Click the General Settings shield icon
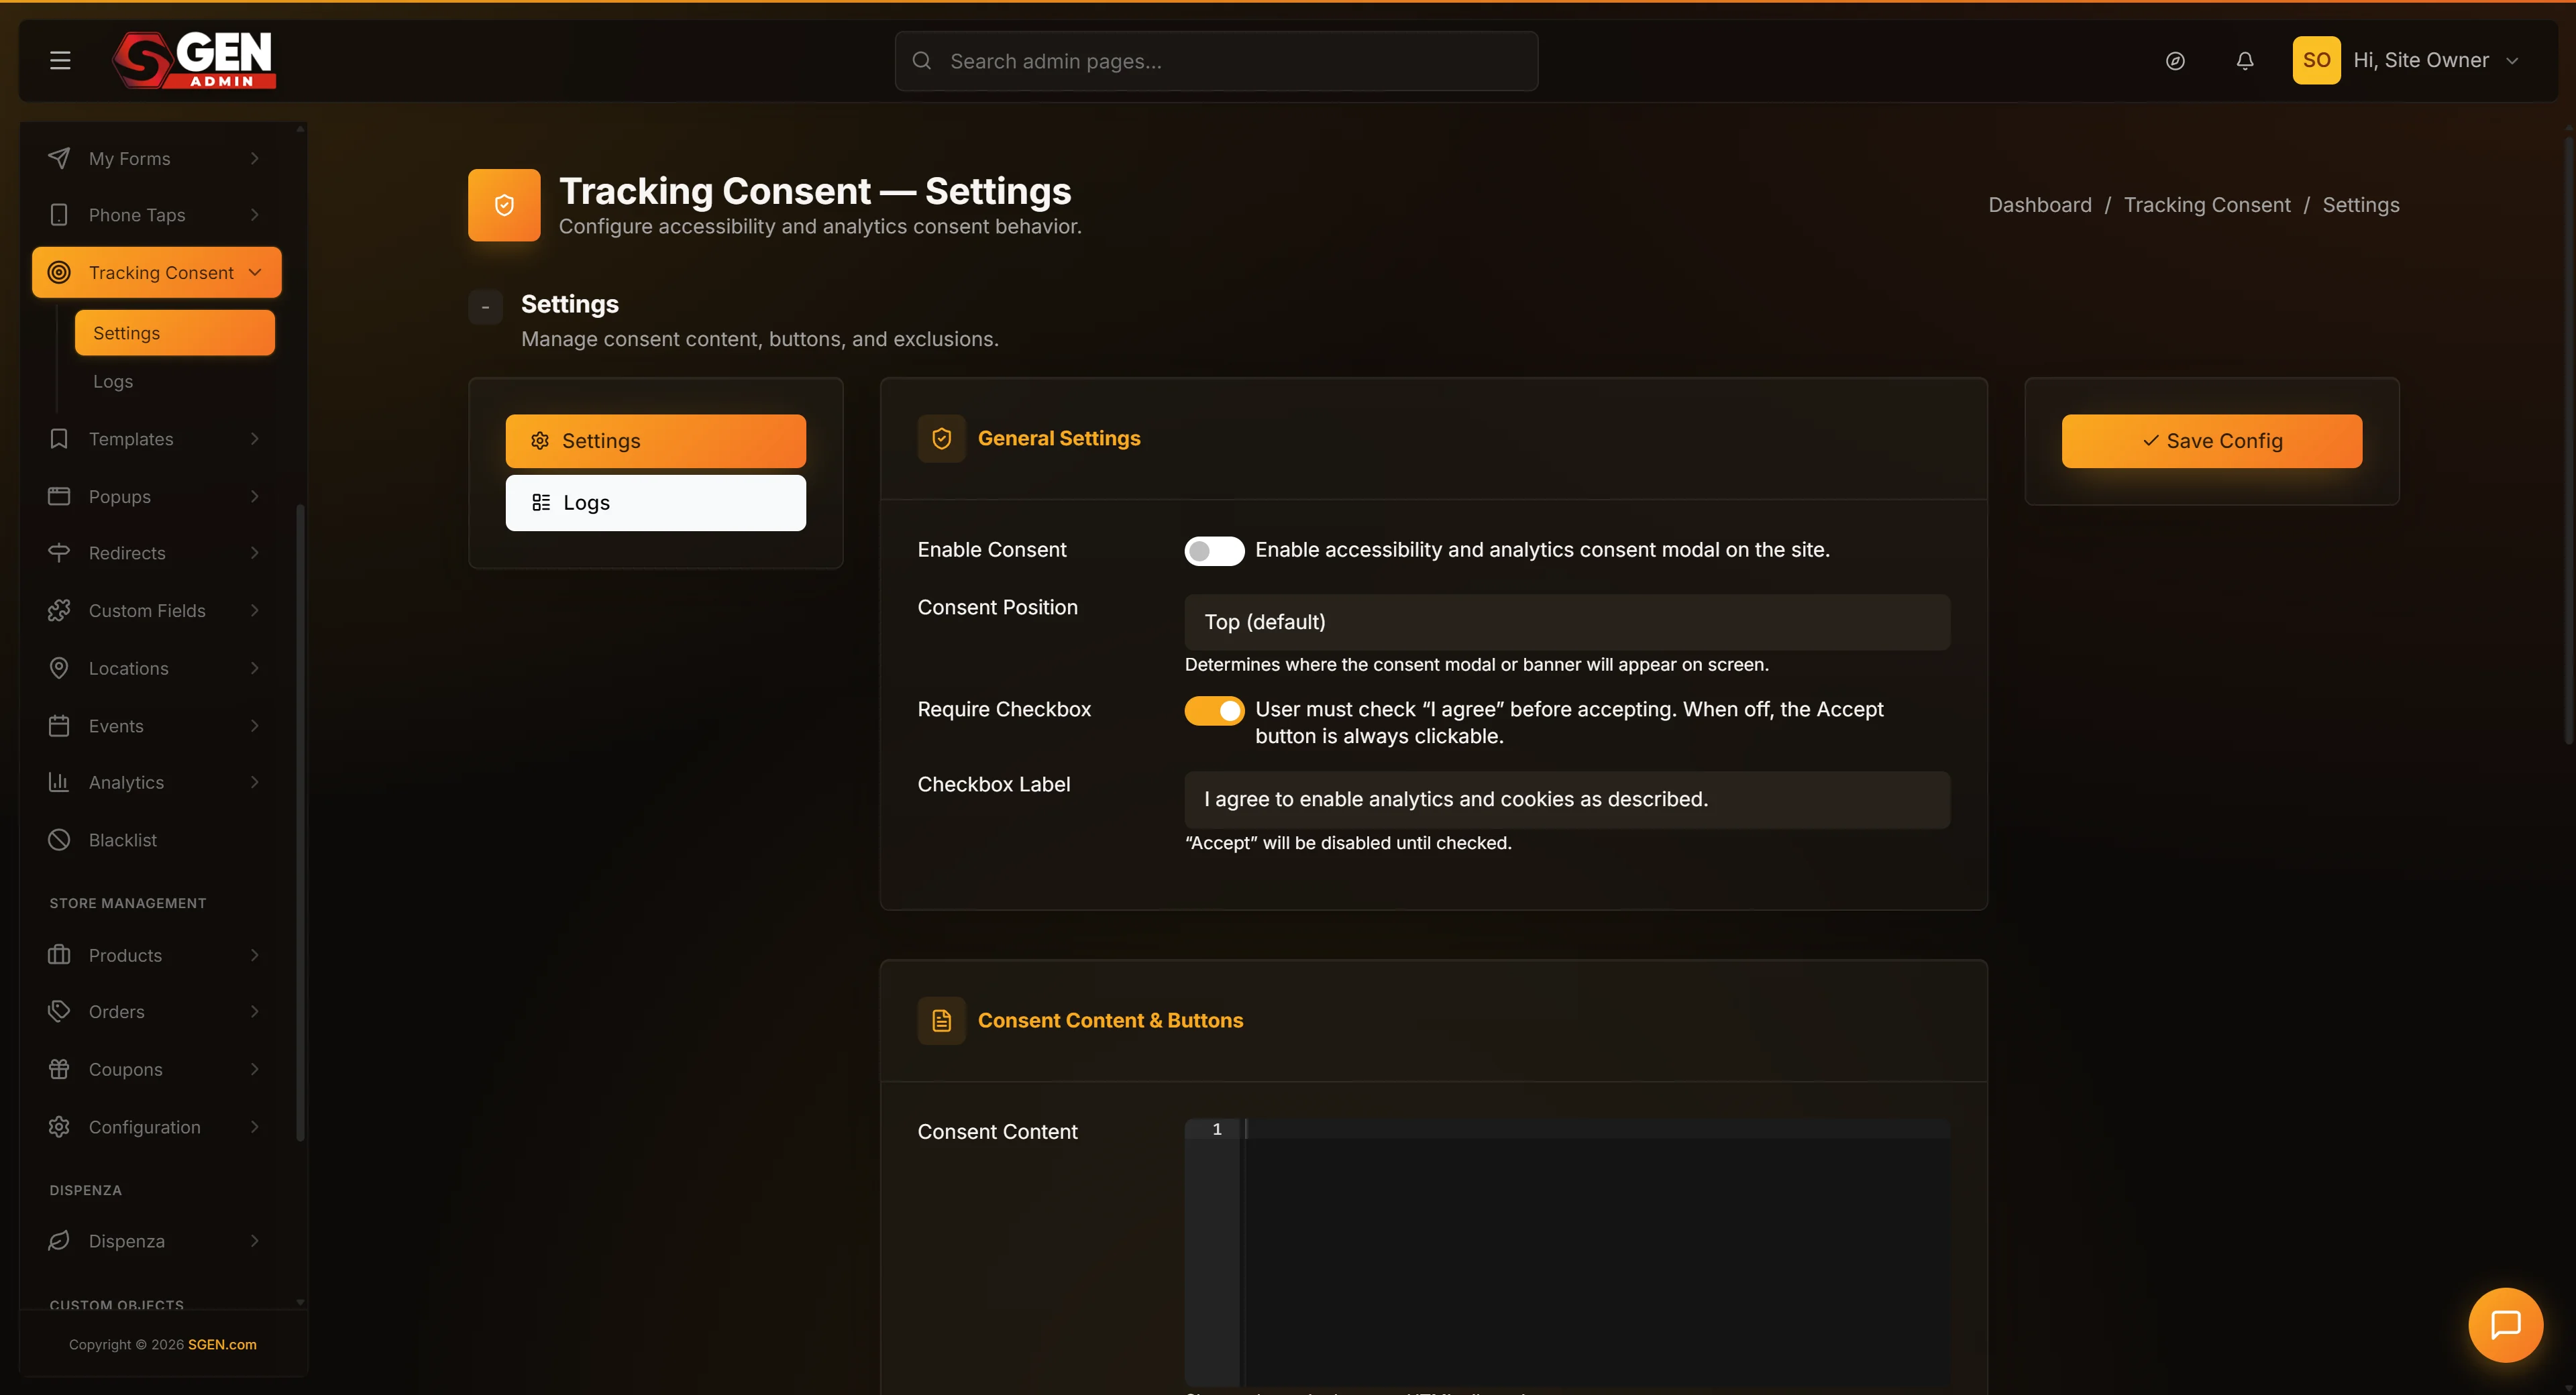2576x1395 pixels. pyautogui.click(x=941, y=438)
